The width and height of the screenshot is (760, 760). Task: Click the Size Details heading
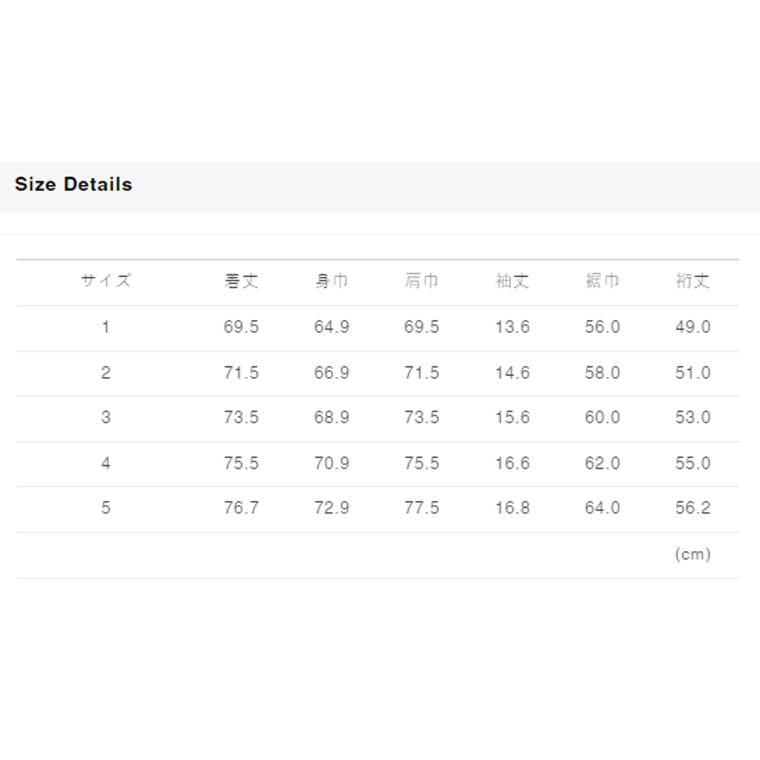click(x=73, y=184)
